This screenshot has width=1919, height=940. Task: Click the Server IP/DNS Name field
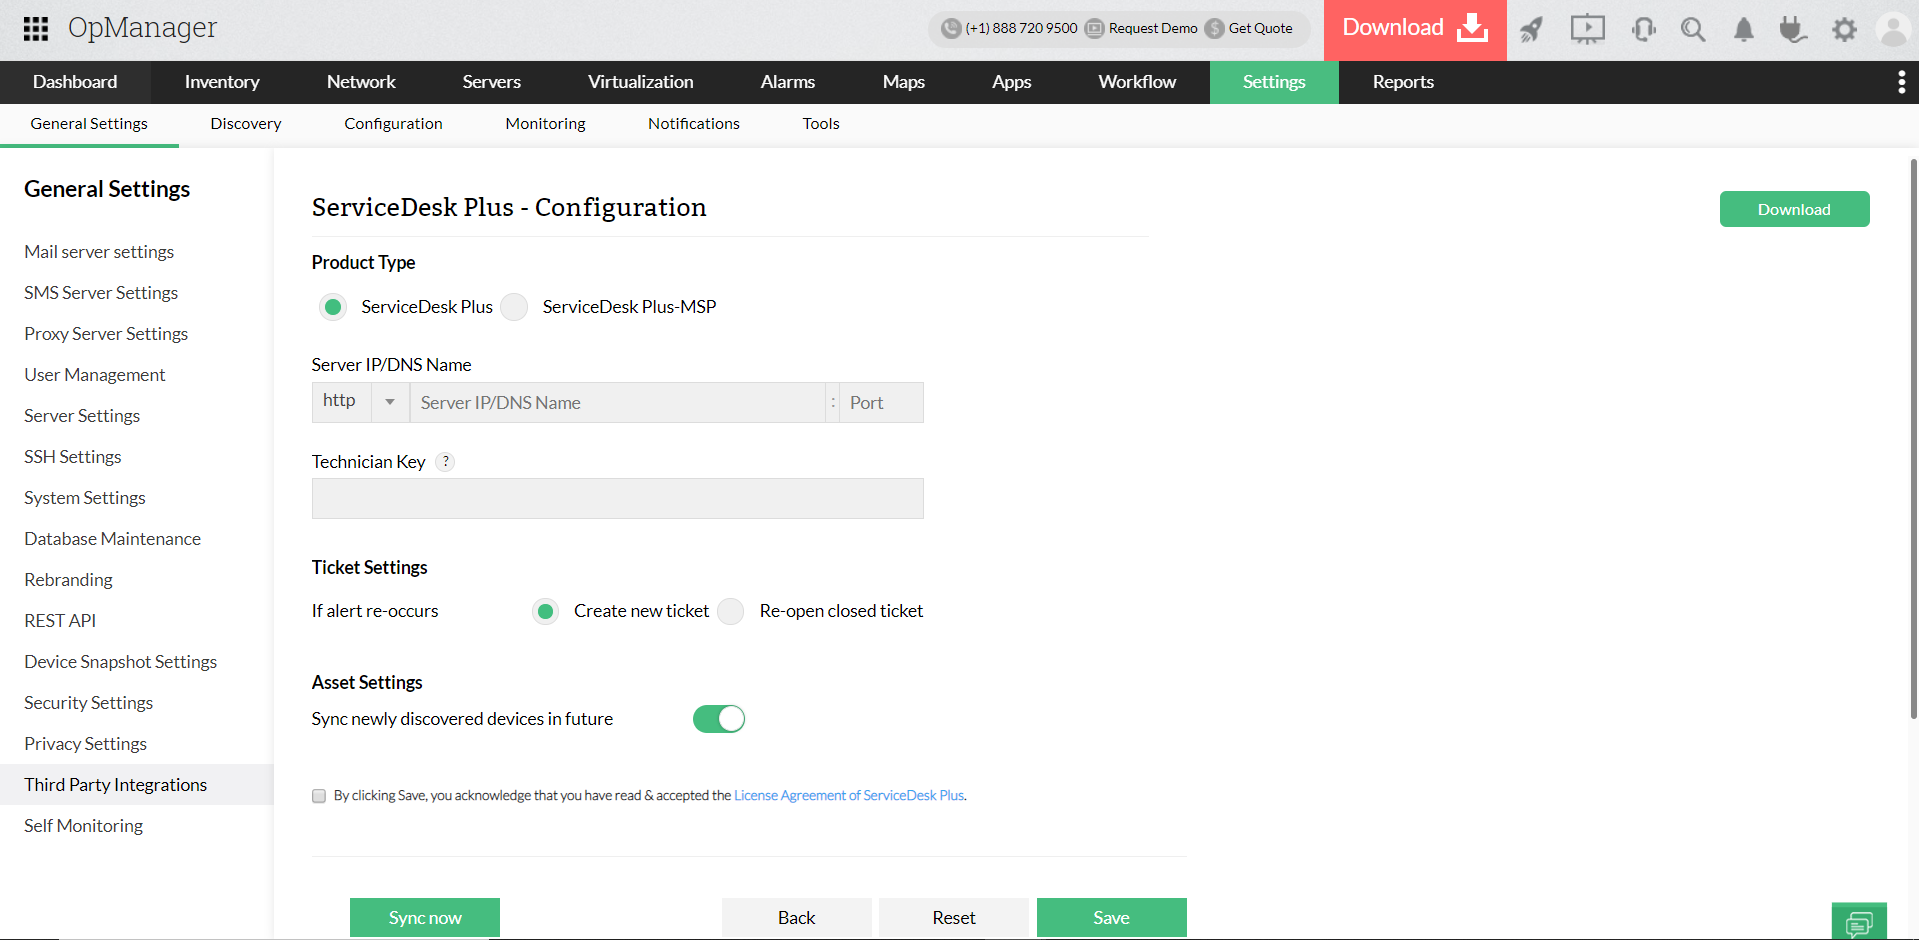618,403
